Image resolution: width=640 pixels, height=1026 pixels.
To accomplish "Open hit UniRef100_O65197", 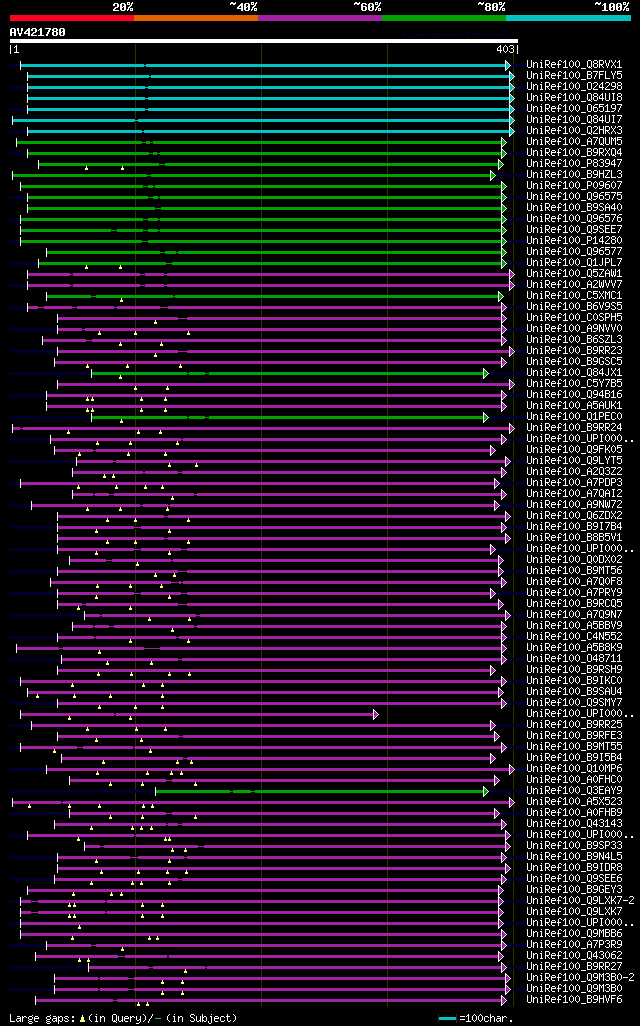I will (574, 109).
